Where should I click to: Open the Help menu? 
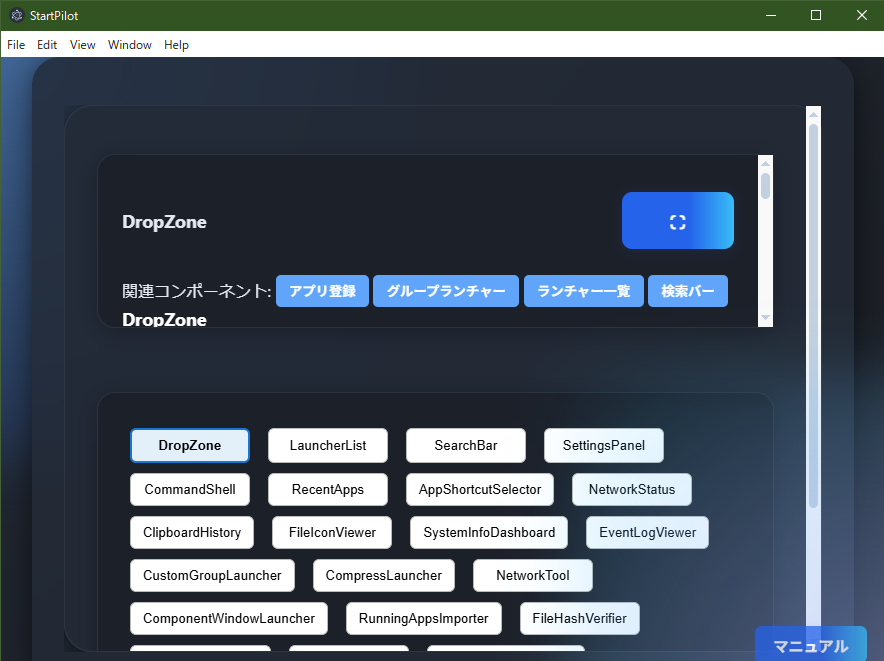tap(176, 45)
